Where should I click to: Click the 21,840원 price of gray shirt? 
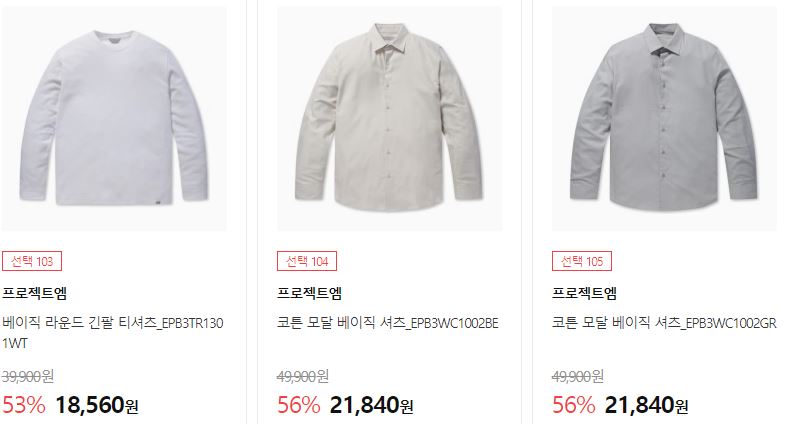(x=646, y=405)
